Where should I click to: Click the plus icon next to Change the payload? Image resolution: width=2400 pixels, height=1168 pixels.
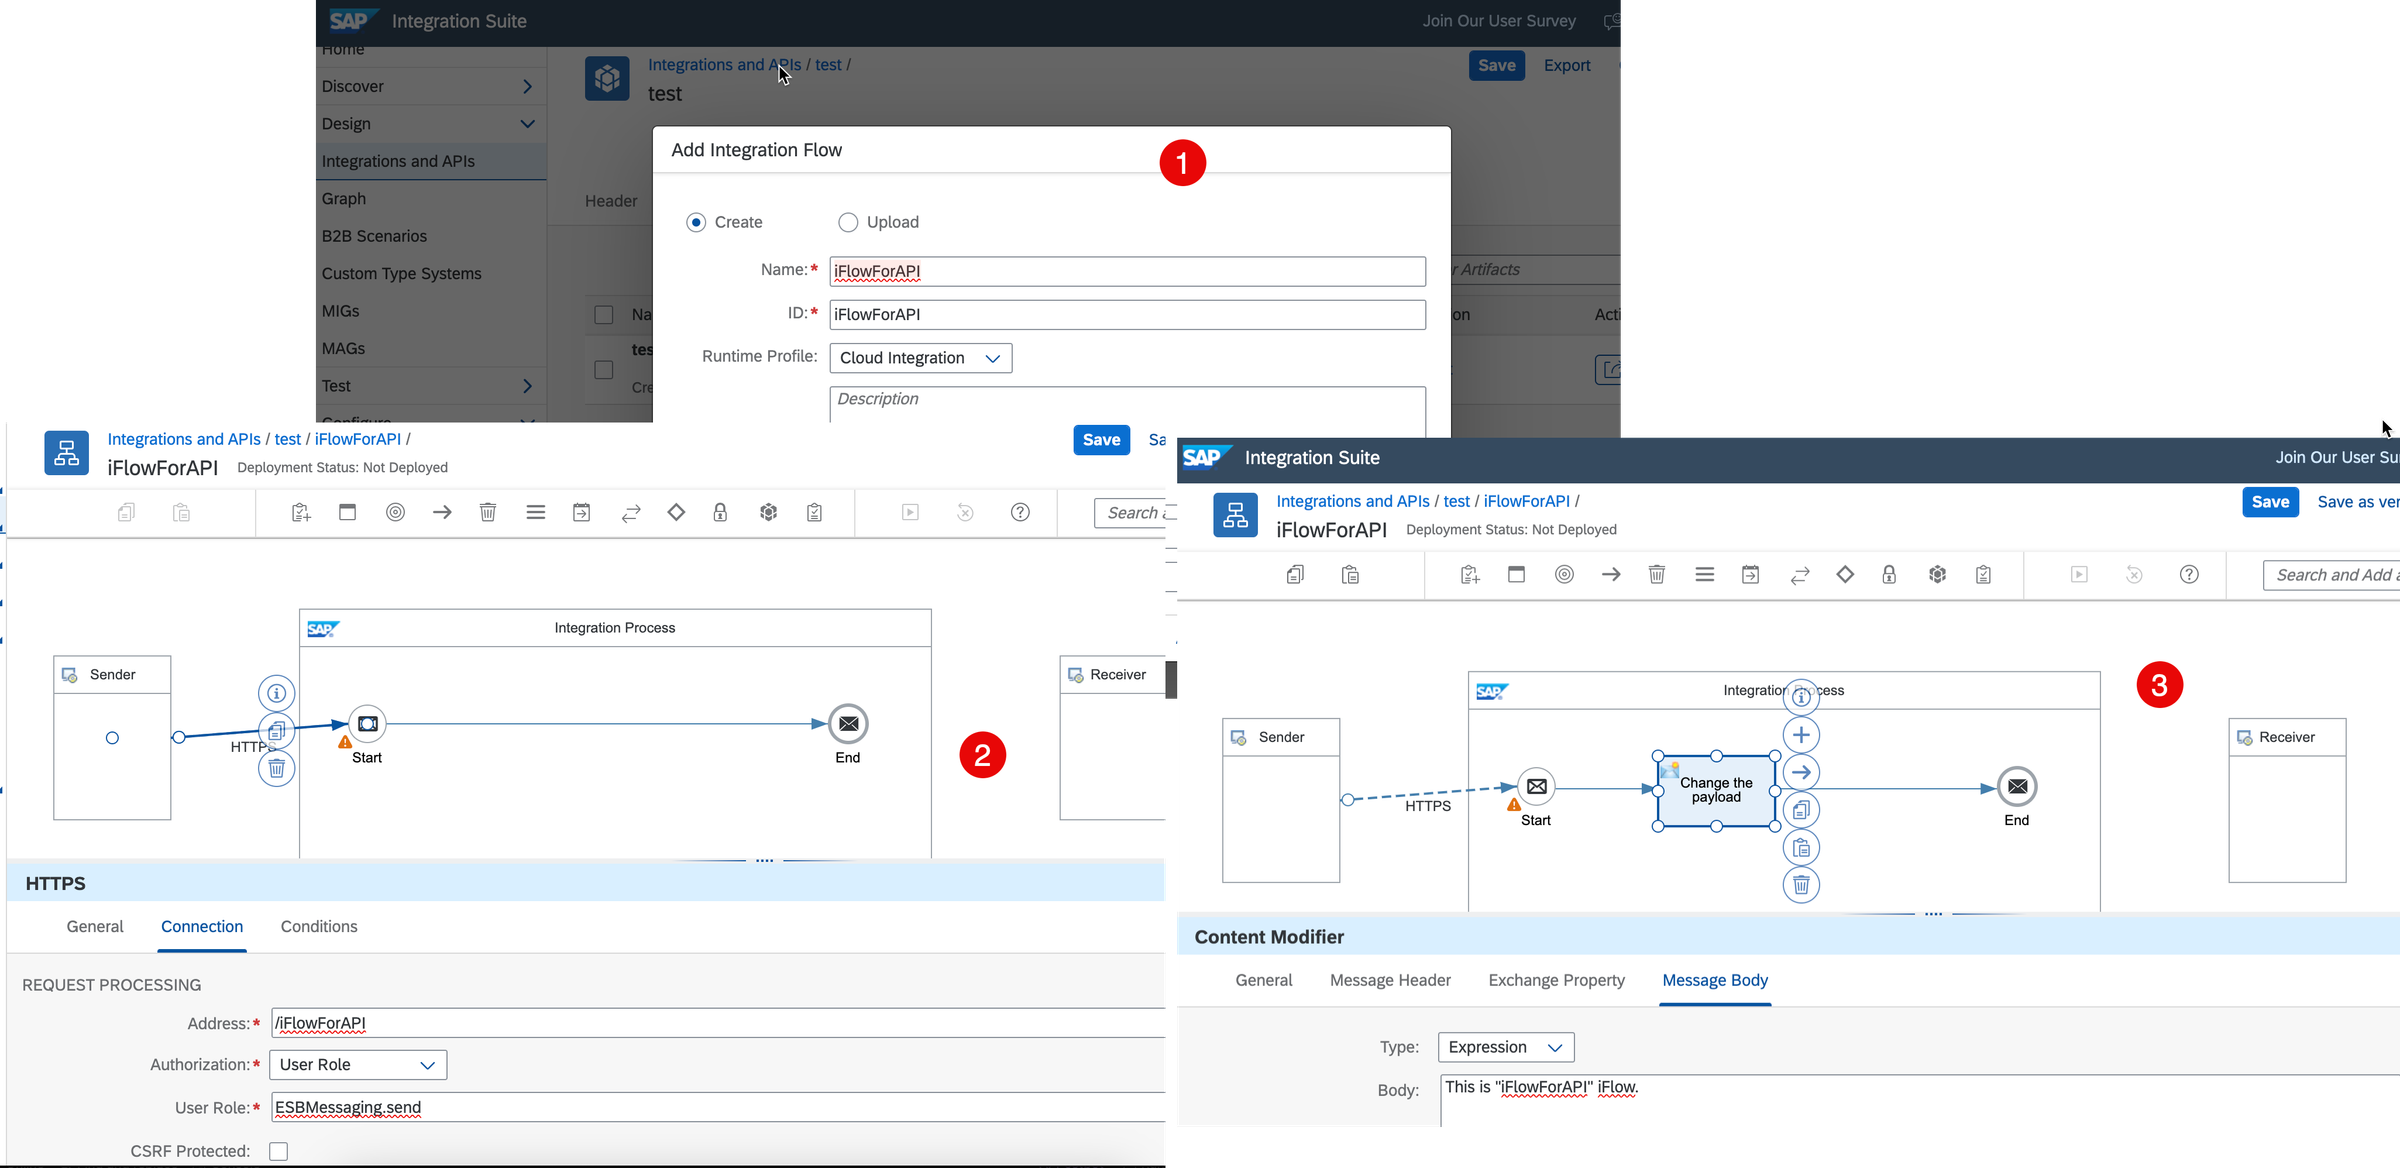[x=1801, y=734]
